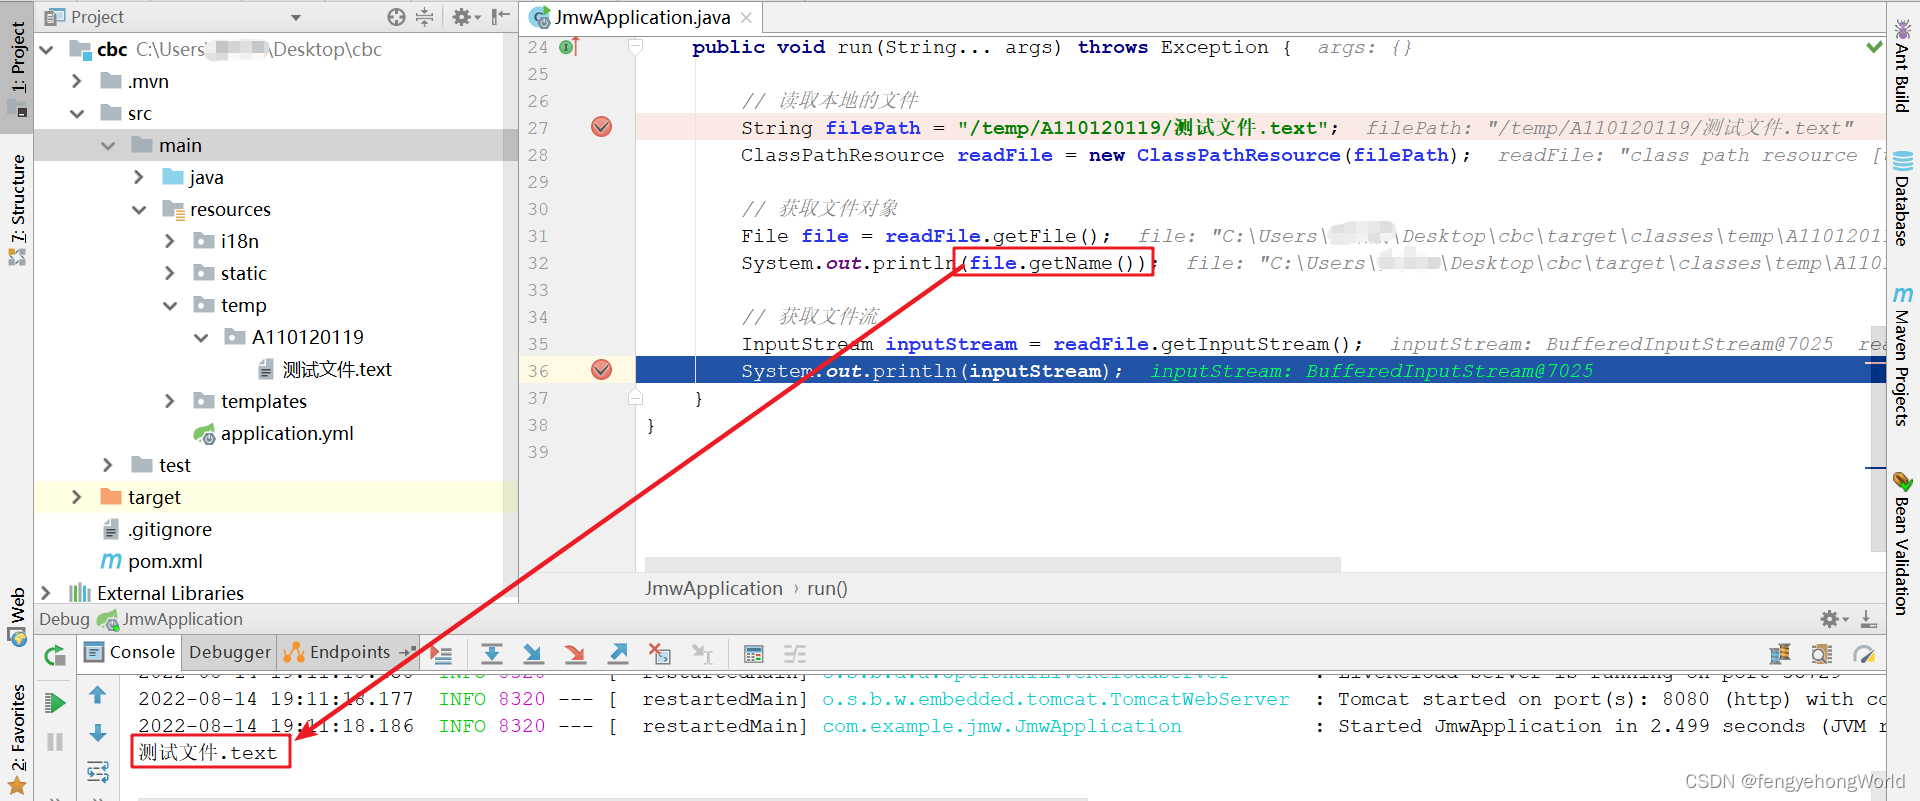This screenshot has width=1920, height=801.
Task: Click the fold end marker at line 37
Action: tap(635, 398)
